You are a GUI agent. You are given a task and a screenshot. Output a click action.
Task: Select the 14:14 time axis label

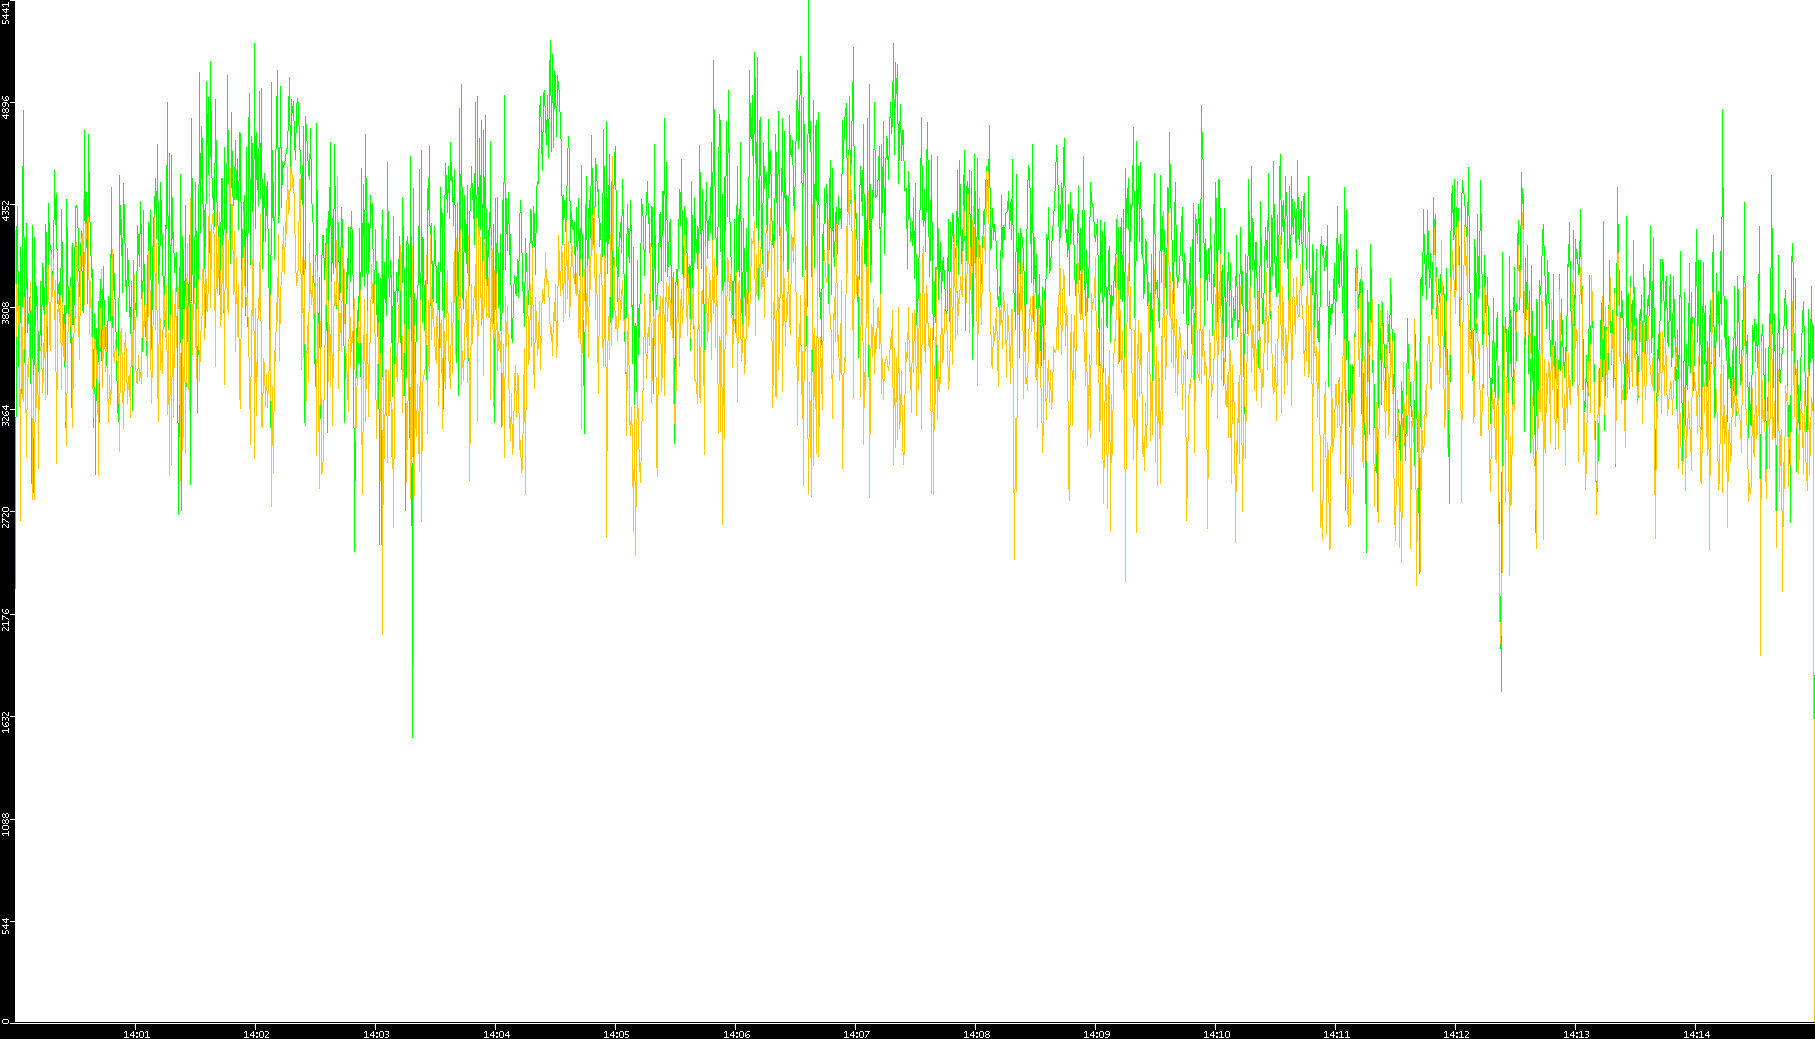1696,1034
